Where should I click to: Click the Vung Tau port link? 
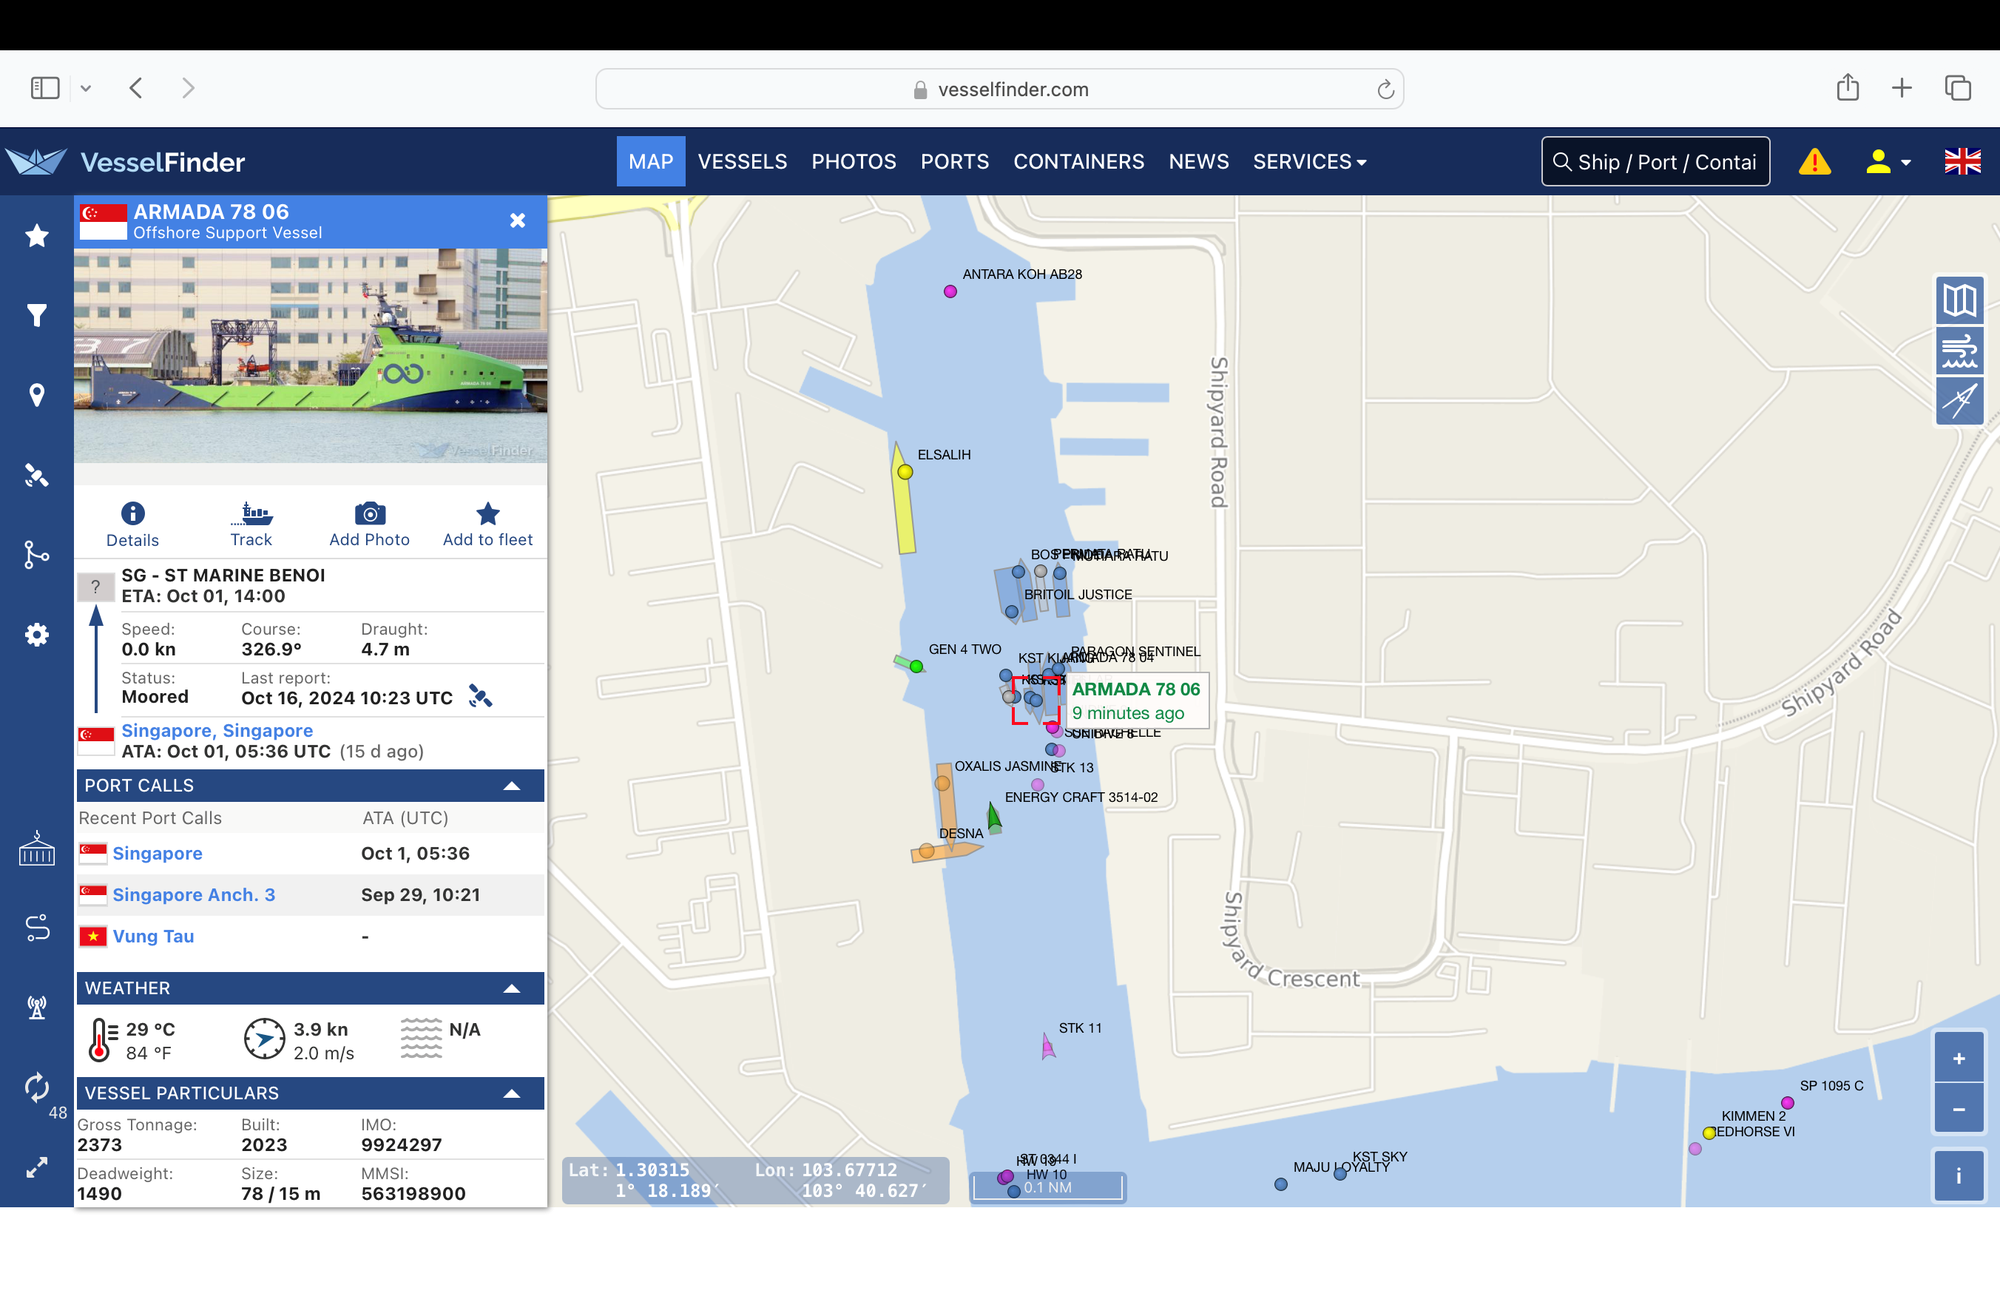click(153, 937)
